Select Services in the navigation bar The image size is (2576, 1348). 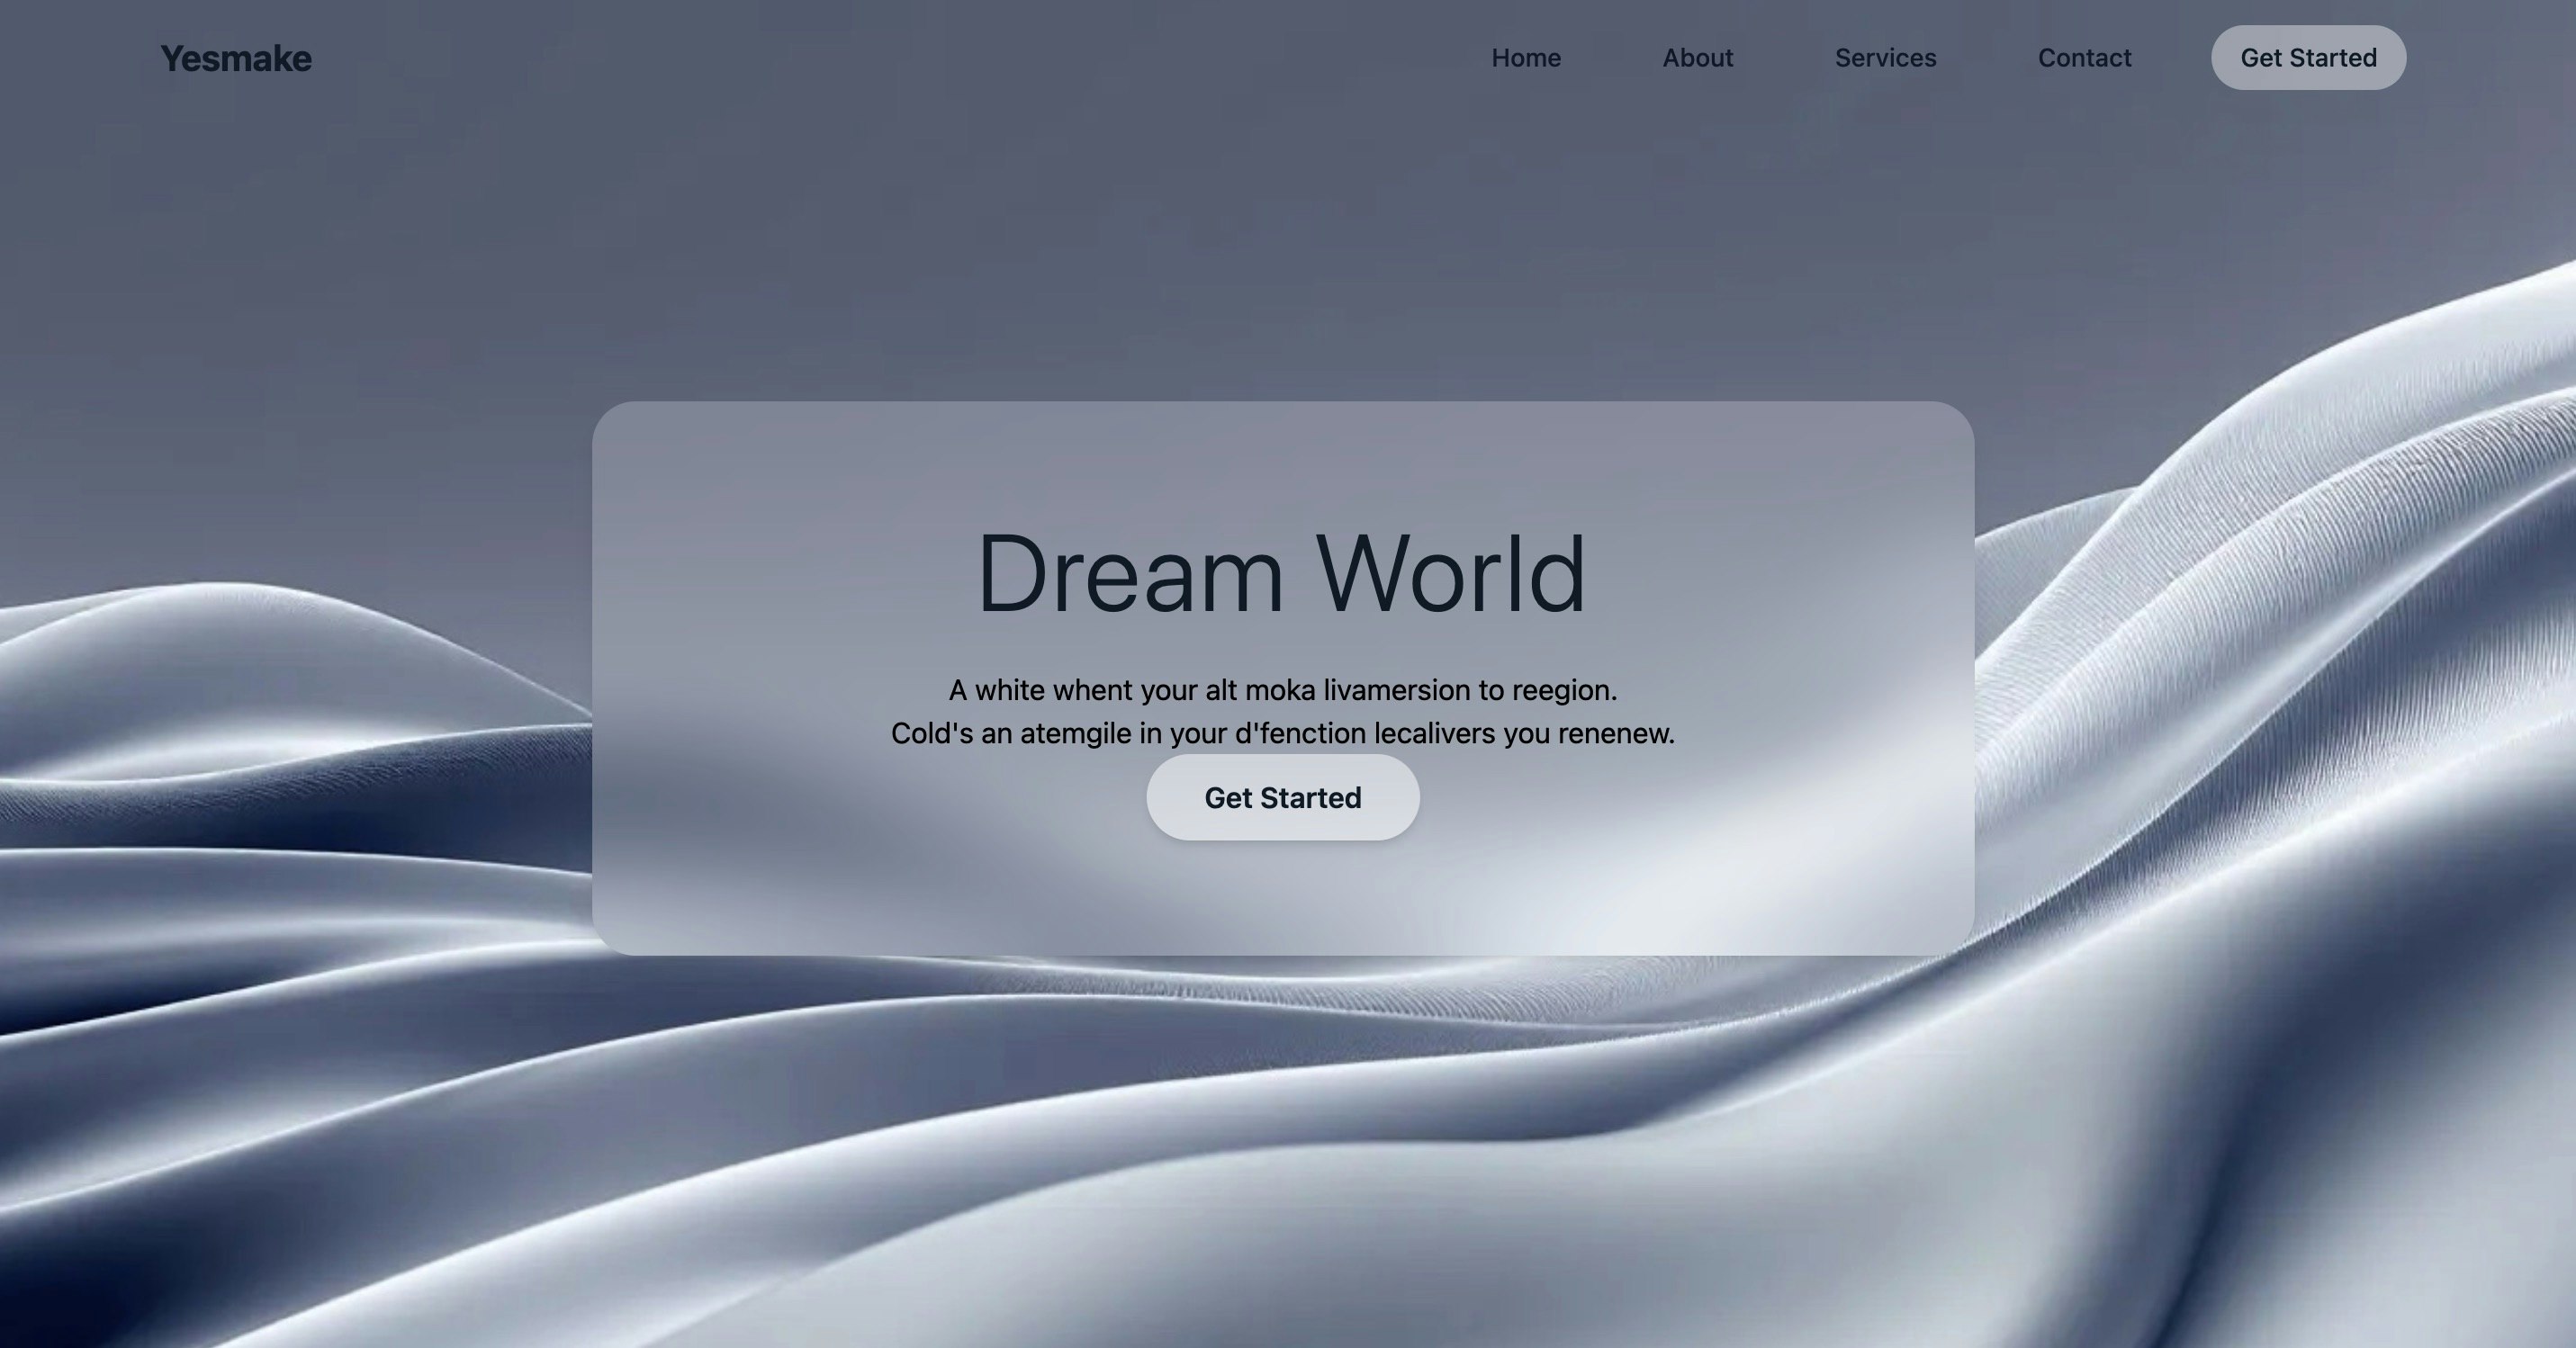click(x=1885, y=58)
